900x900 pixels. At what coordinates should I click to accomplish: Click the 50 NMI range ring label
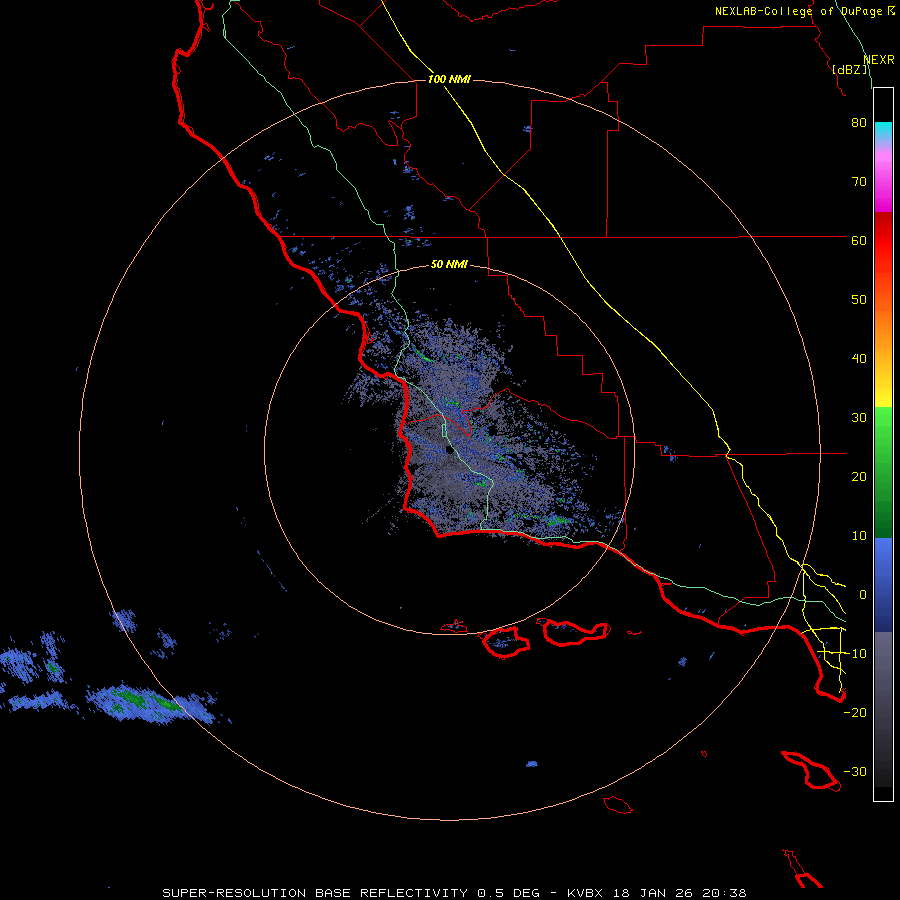[x=449, y=265]
